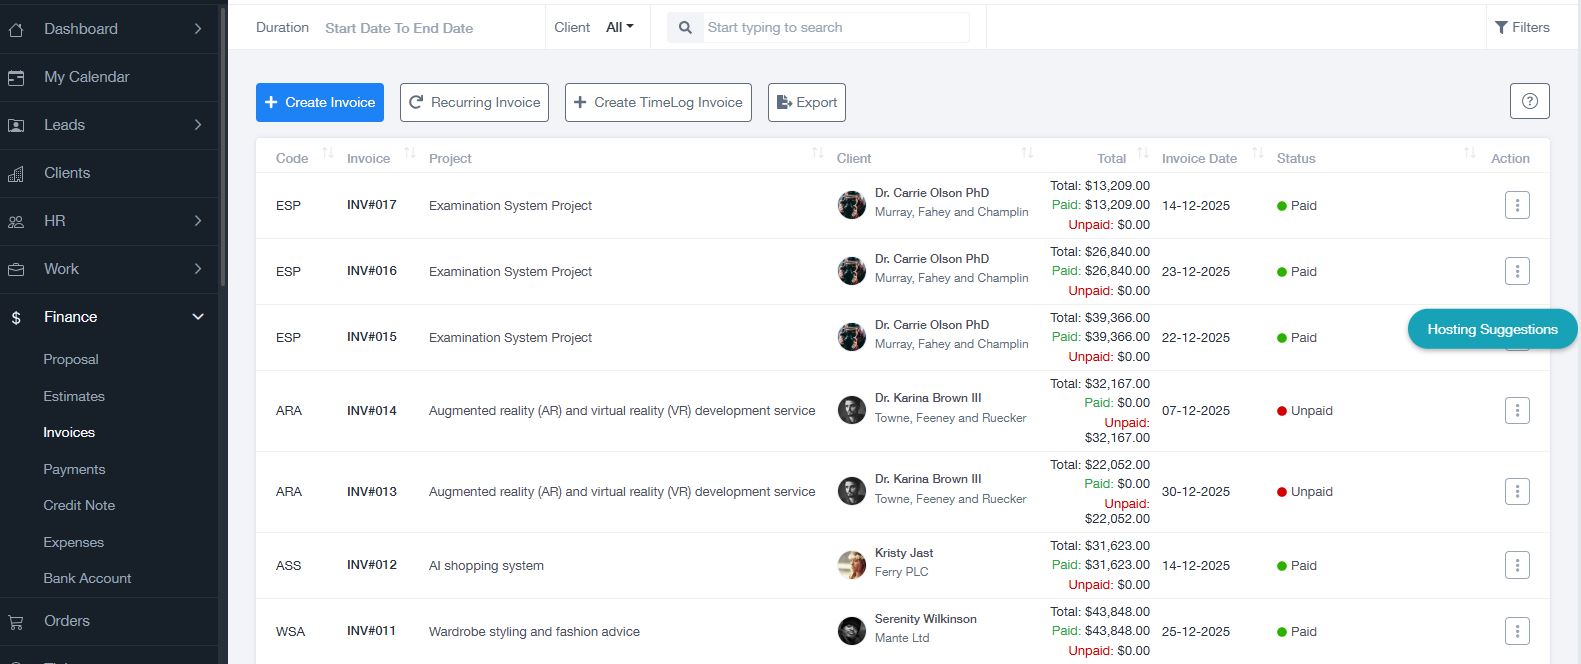Collapse the Finance sidebar section
Image resolution: width=1581 pixels, height=664 pixels.
pos(197,317)
